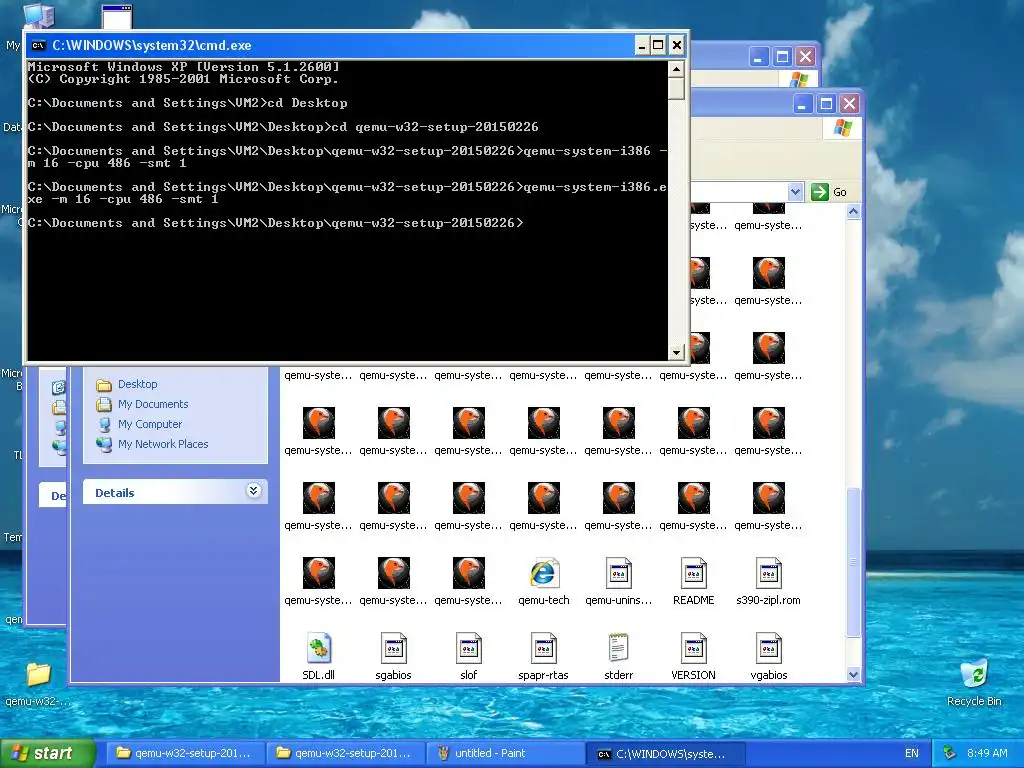Click the "cd Desktop" command line text
This screenshot has width=1024, height=768.
tap(308, 103)
